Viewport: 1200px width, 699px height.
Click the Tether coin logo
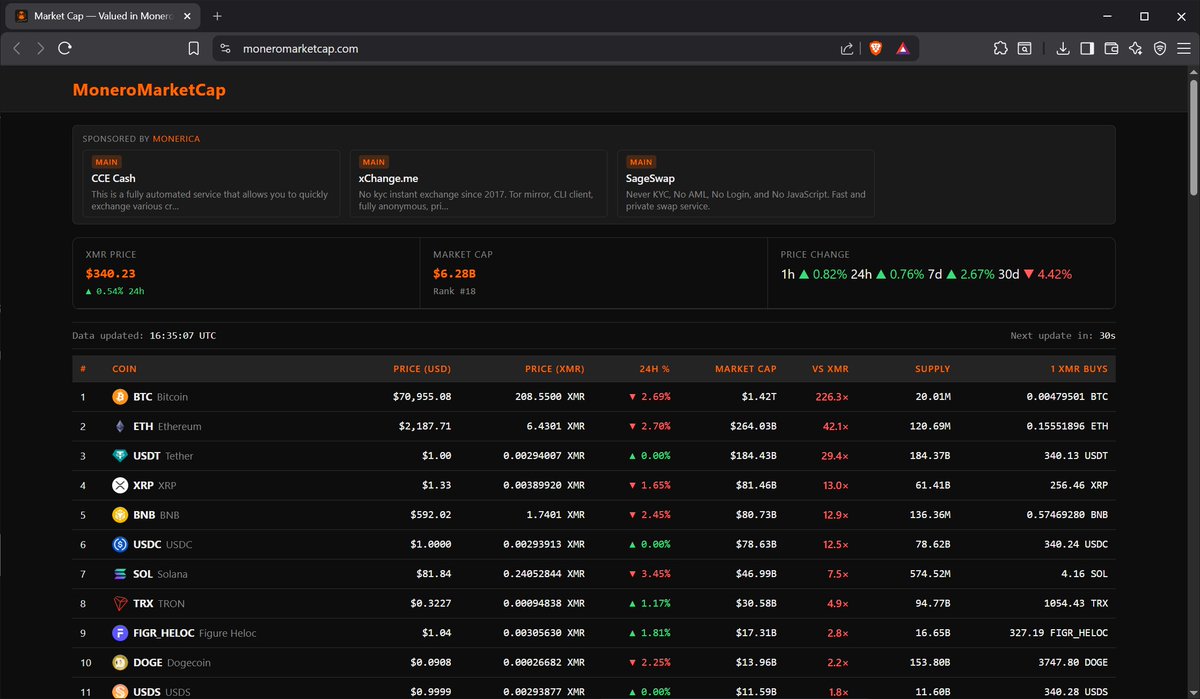[120, 456]
